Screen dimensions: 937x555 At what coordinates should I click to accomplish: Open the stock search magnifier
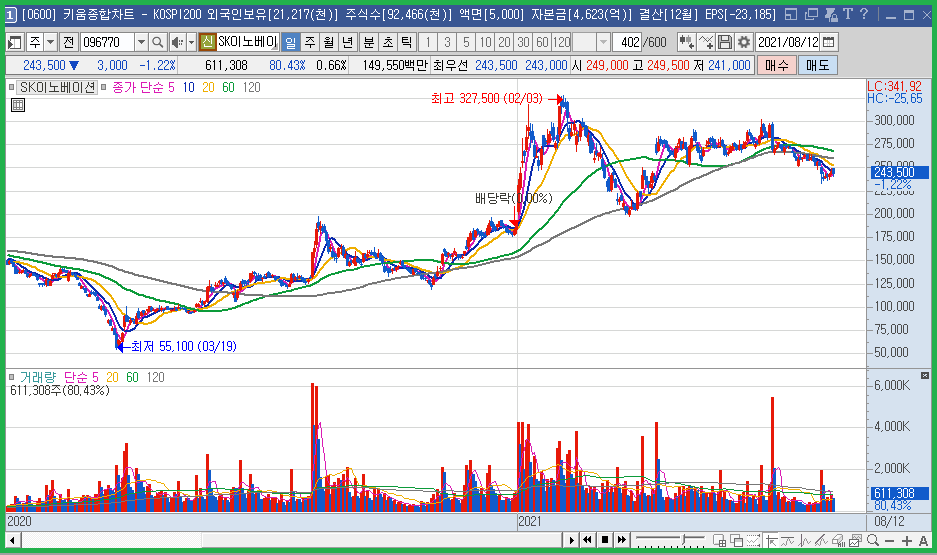point(158,42)
